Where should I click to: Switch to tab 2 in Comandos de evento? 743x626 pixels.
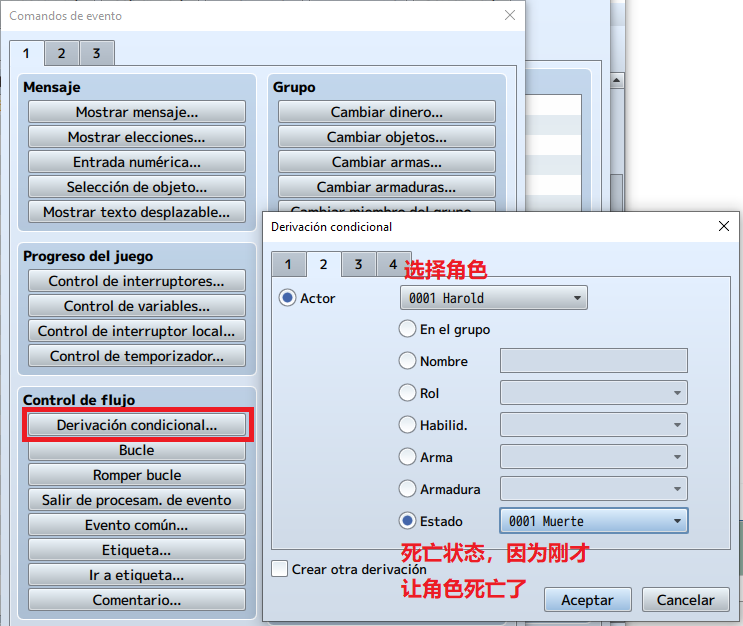[62, 53]
